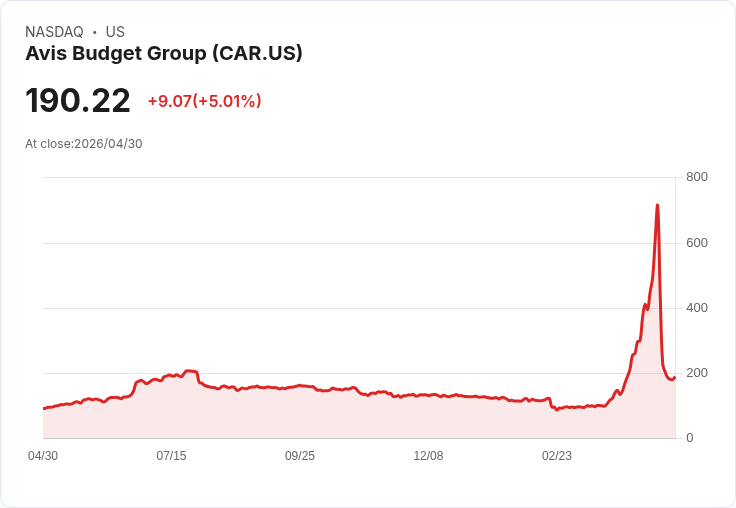Screen dimensions: 736x508
Task: Click the 800 y-axis label
Action: [697, 177]
